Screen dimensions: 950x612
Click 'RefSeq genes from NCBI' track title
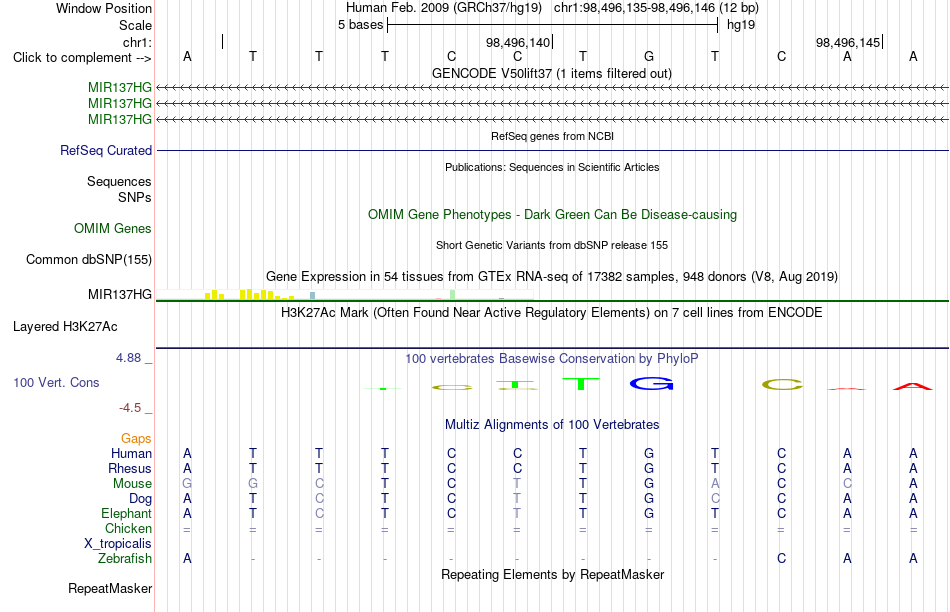click(553, 136)
